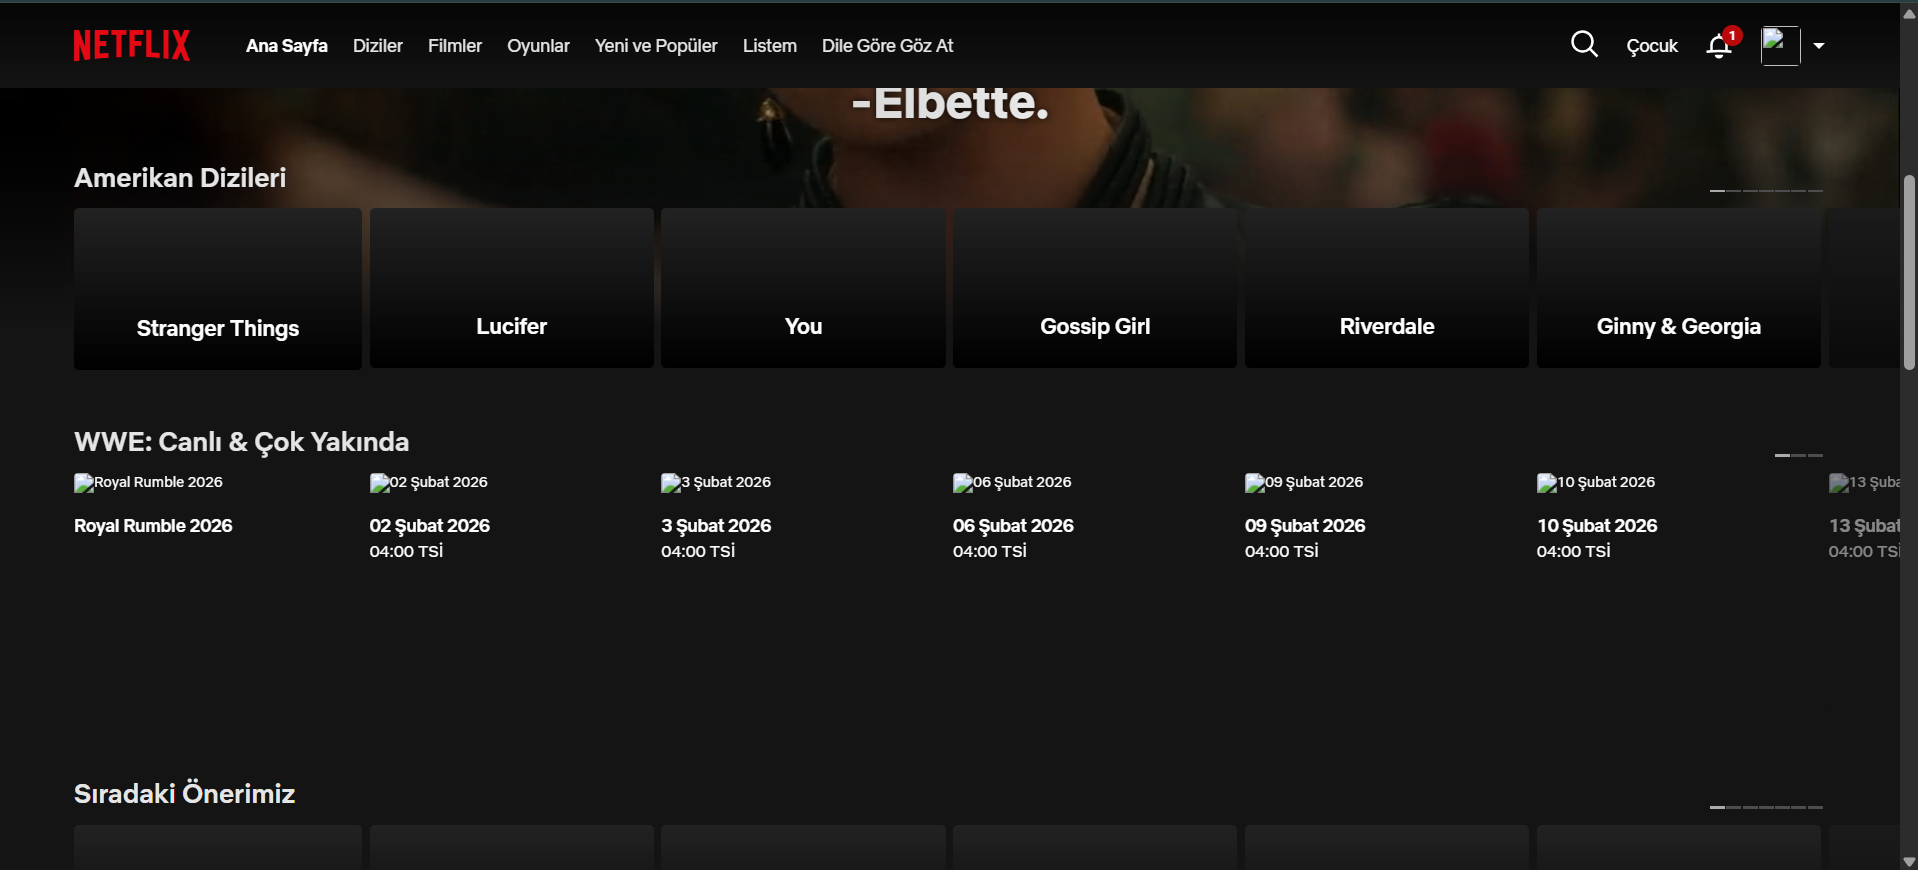Image resolution: width=1918 pixels, height=870 pixels.
Task: Open the Sıradaki Önerimiz row title
Action: [x=184, y=794]
